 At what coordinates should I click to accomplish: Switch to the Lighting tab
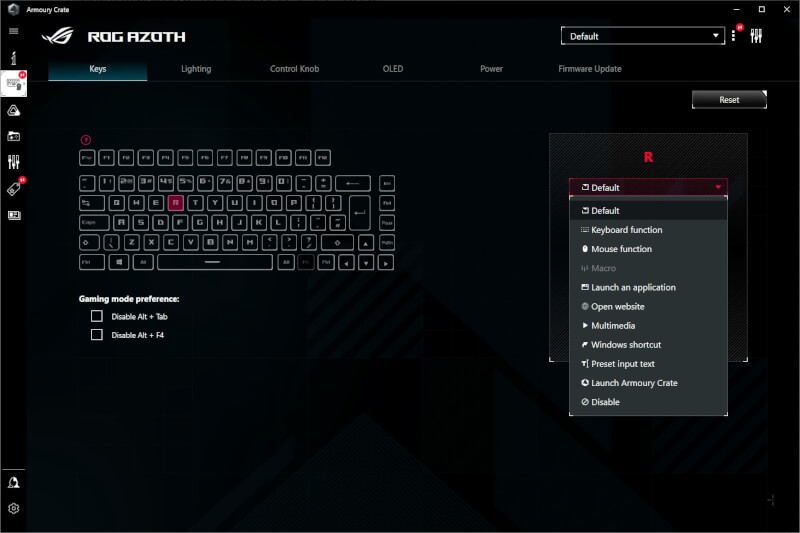point(196,69)
